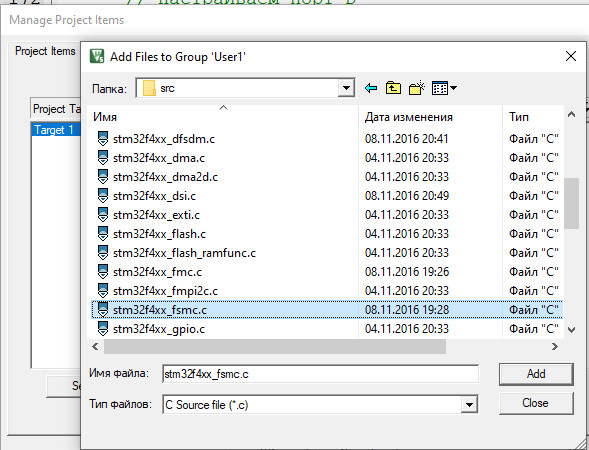Sort by Имя column header
This screenshot has height=450, width=589.
tap(223, 117)
